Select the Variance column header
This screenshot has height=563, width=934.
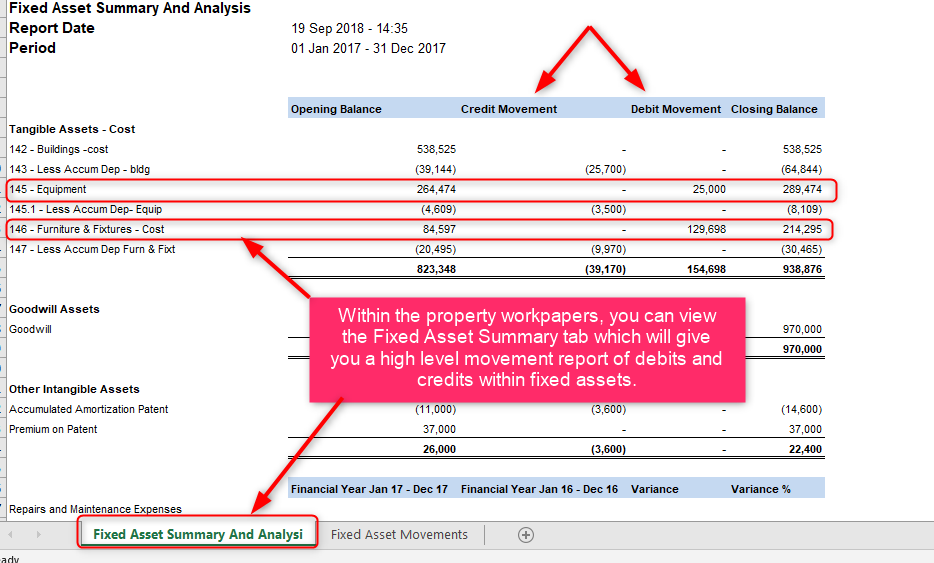tap(655, 489)
